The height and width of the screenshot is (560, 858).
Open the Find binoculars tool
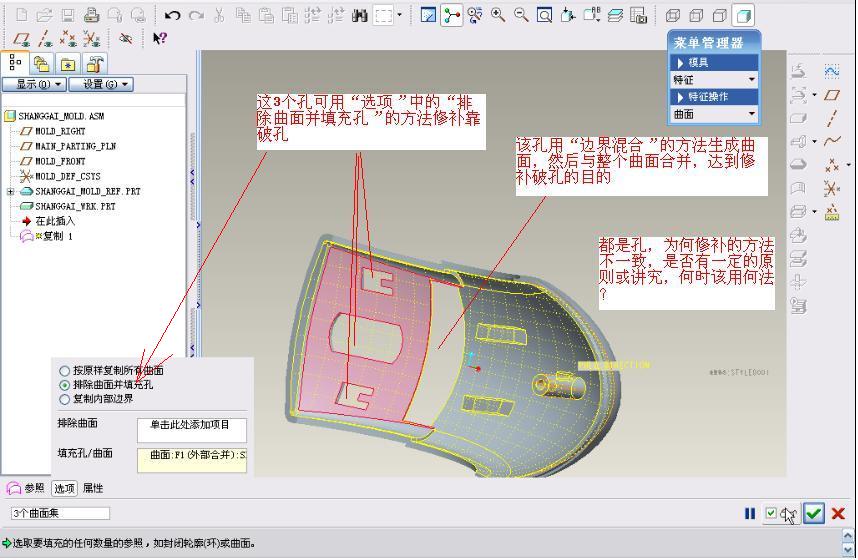360,15
